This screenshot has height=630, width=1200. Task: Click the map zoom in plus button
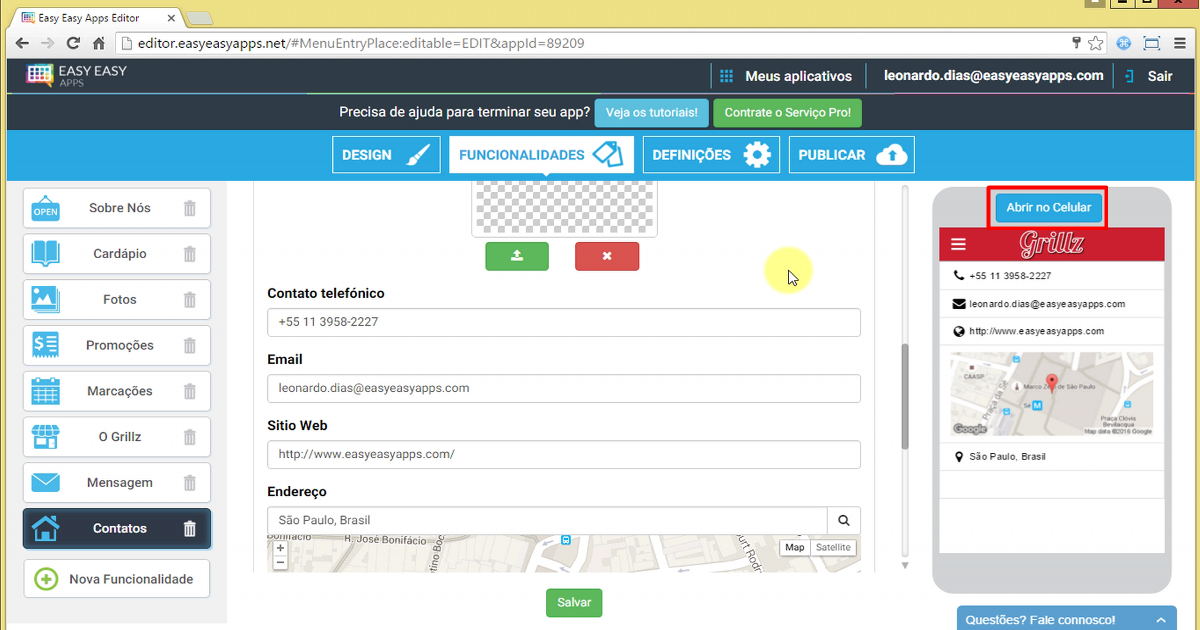pos(280,548)
